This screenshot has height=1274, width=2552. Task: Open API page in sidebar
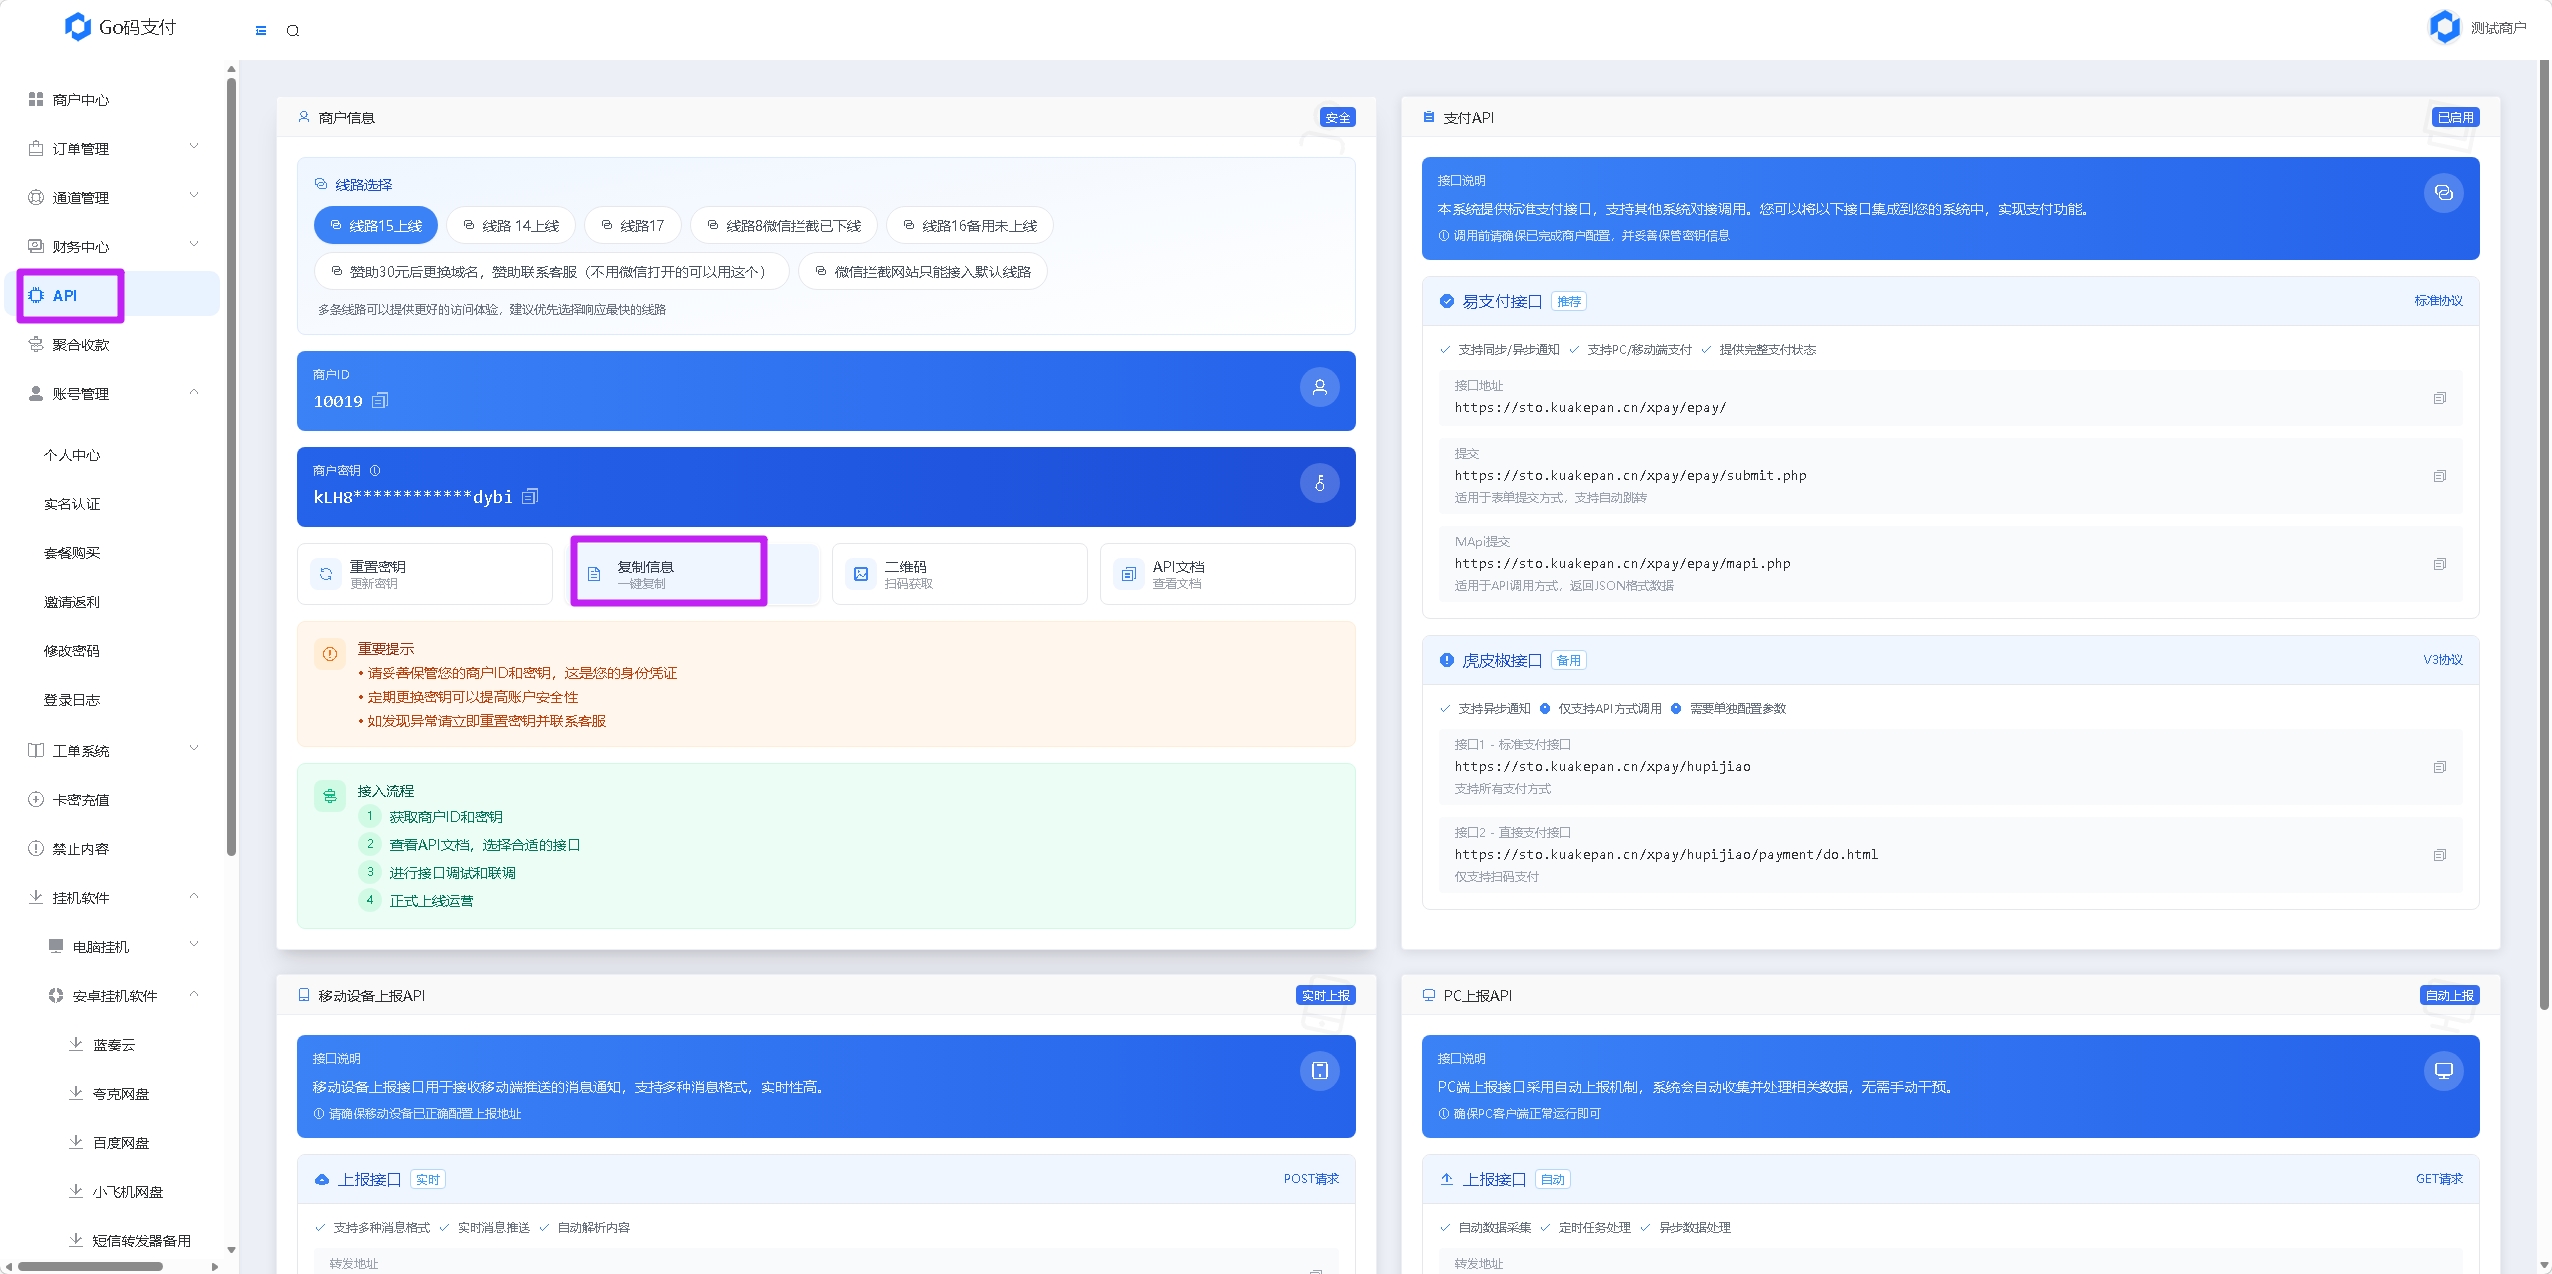point(113,295)
